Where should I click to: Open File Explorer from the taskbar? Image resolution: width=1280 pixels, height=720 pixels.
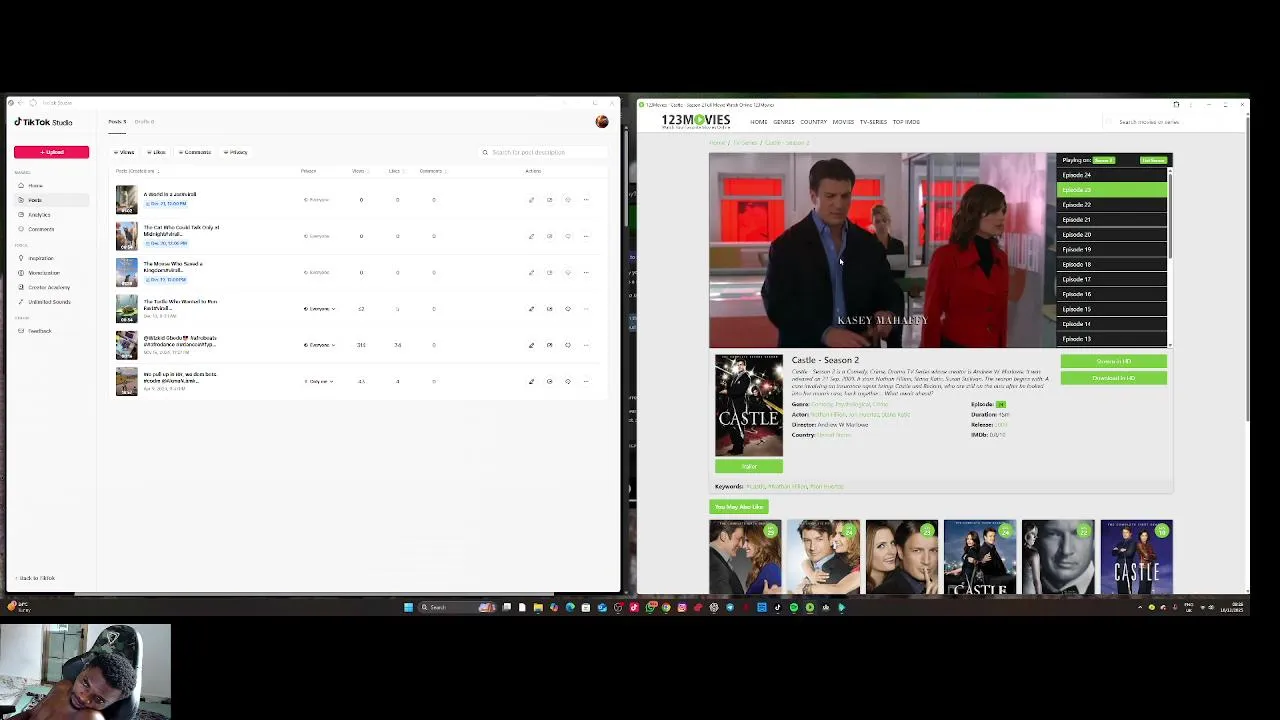(x=538, y=607)
